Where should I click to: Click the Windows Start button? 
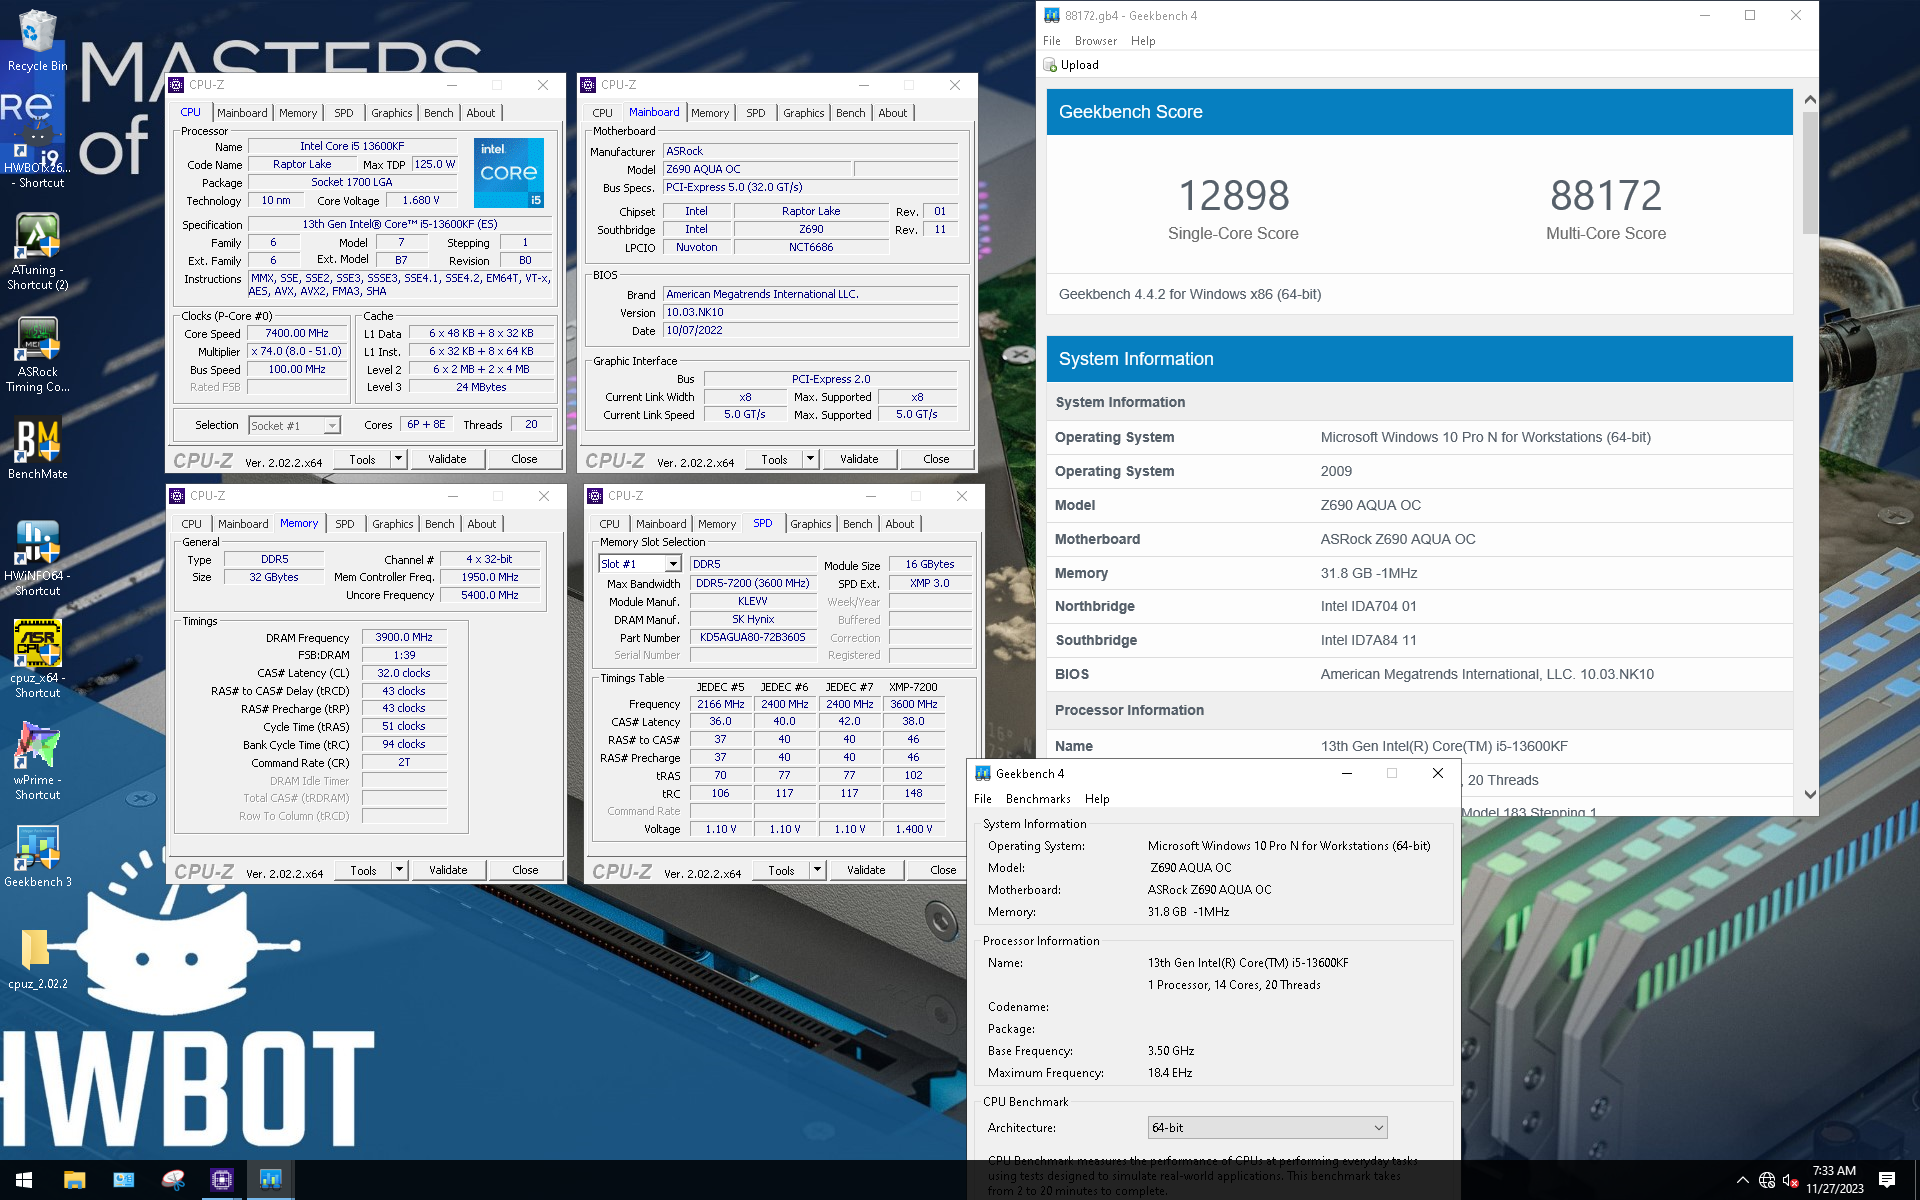[24, 1180]
